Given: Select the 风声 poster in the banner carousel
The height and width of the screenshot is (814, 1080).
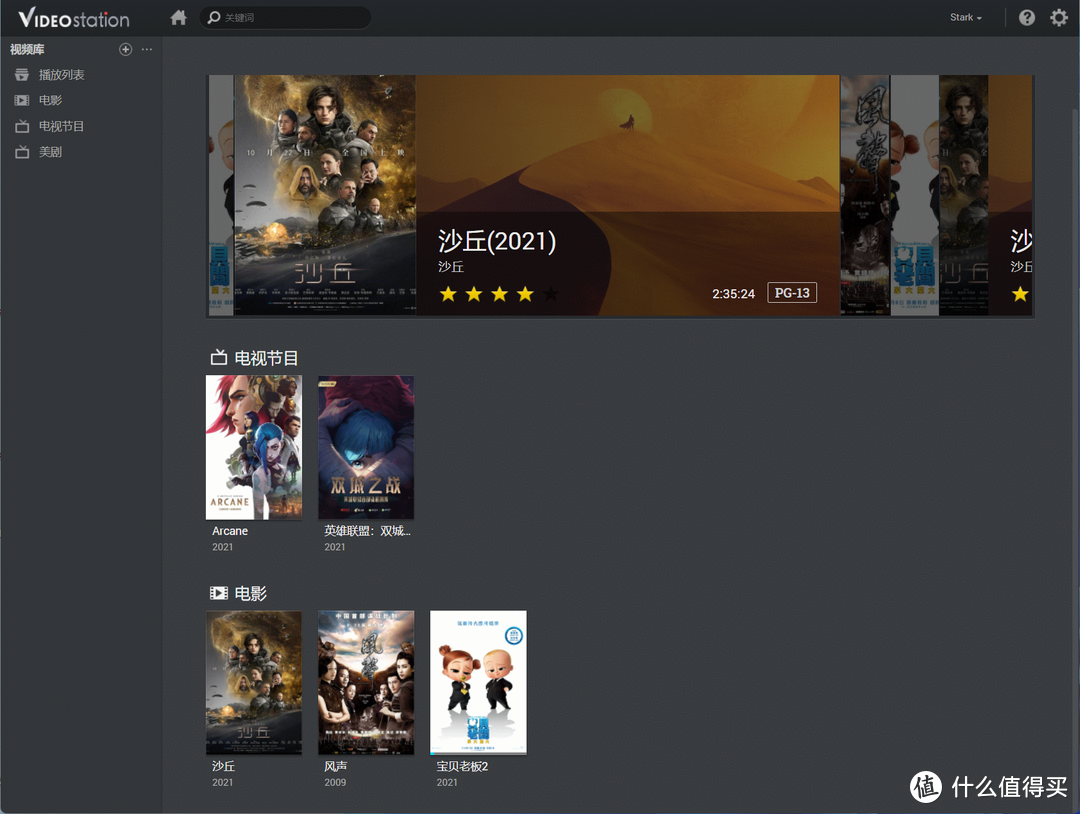Looking at the screenshot, I should point(865,195).
